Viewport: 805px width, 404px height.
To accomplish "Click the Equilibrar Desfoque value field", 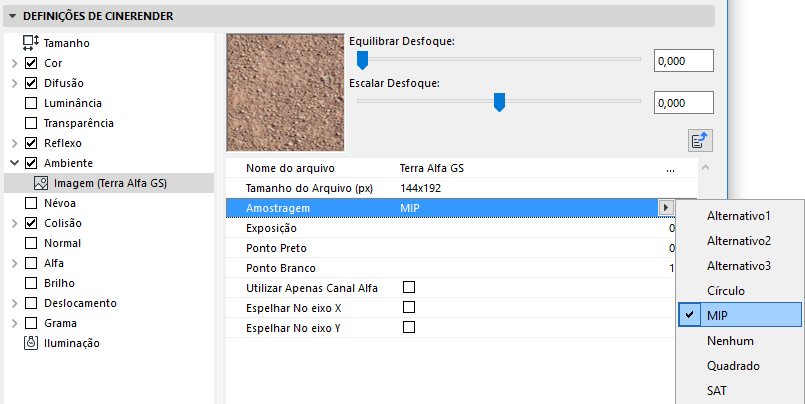I will [x=684, y=61].
